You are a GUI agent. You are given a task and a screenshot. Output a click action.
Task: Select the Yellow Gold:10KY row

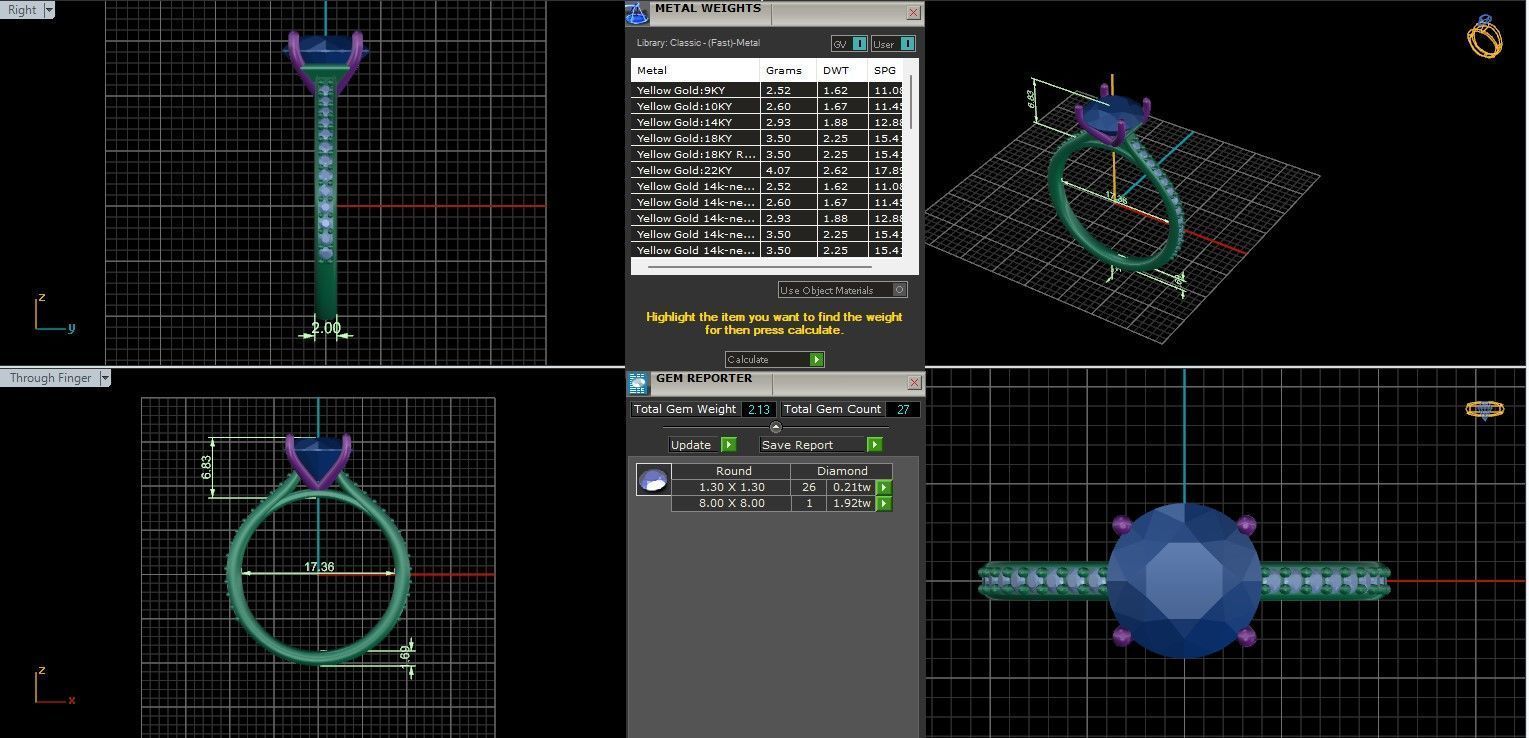pyautogui.click(x=767, y=107)
